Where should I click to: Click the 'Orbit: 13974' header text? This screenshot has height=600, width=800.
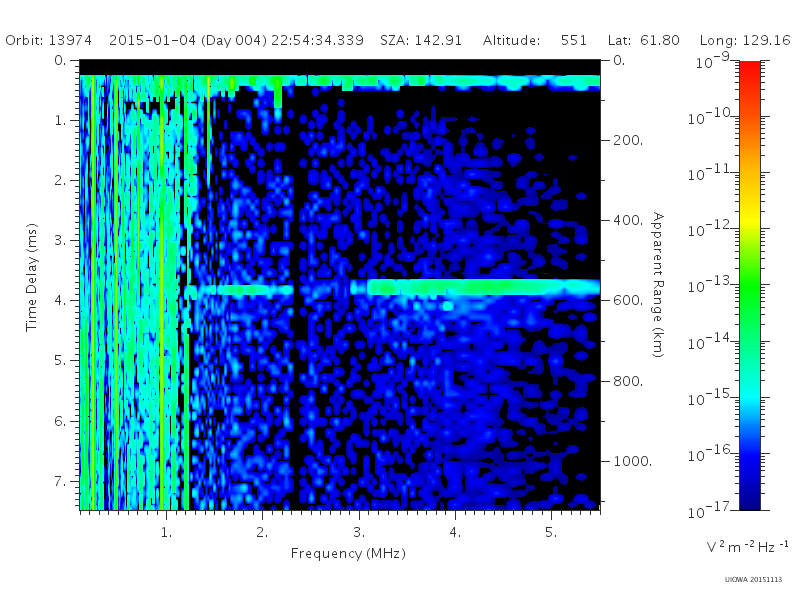pyautogui.click(x=48, y=40)
